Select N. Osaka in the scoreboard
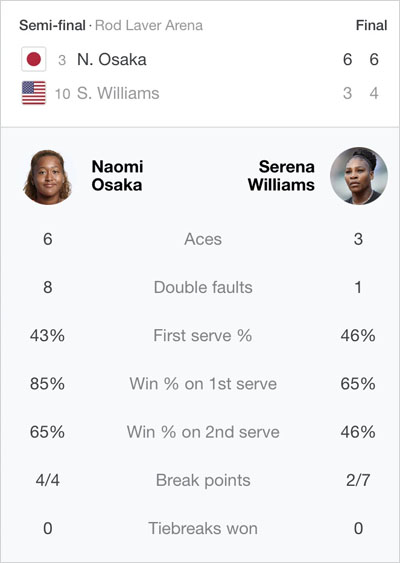The width and height of the screenshot is (400, 563). (x=112, y=60)
